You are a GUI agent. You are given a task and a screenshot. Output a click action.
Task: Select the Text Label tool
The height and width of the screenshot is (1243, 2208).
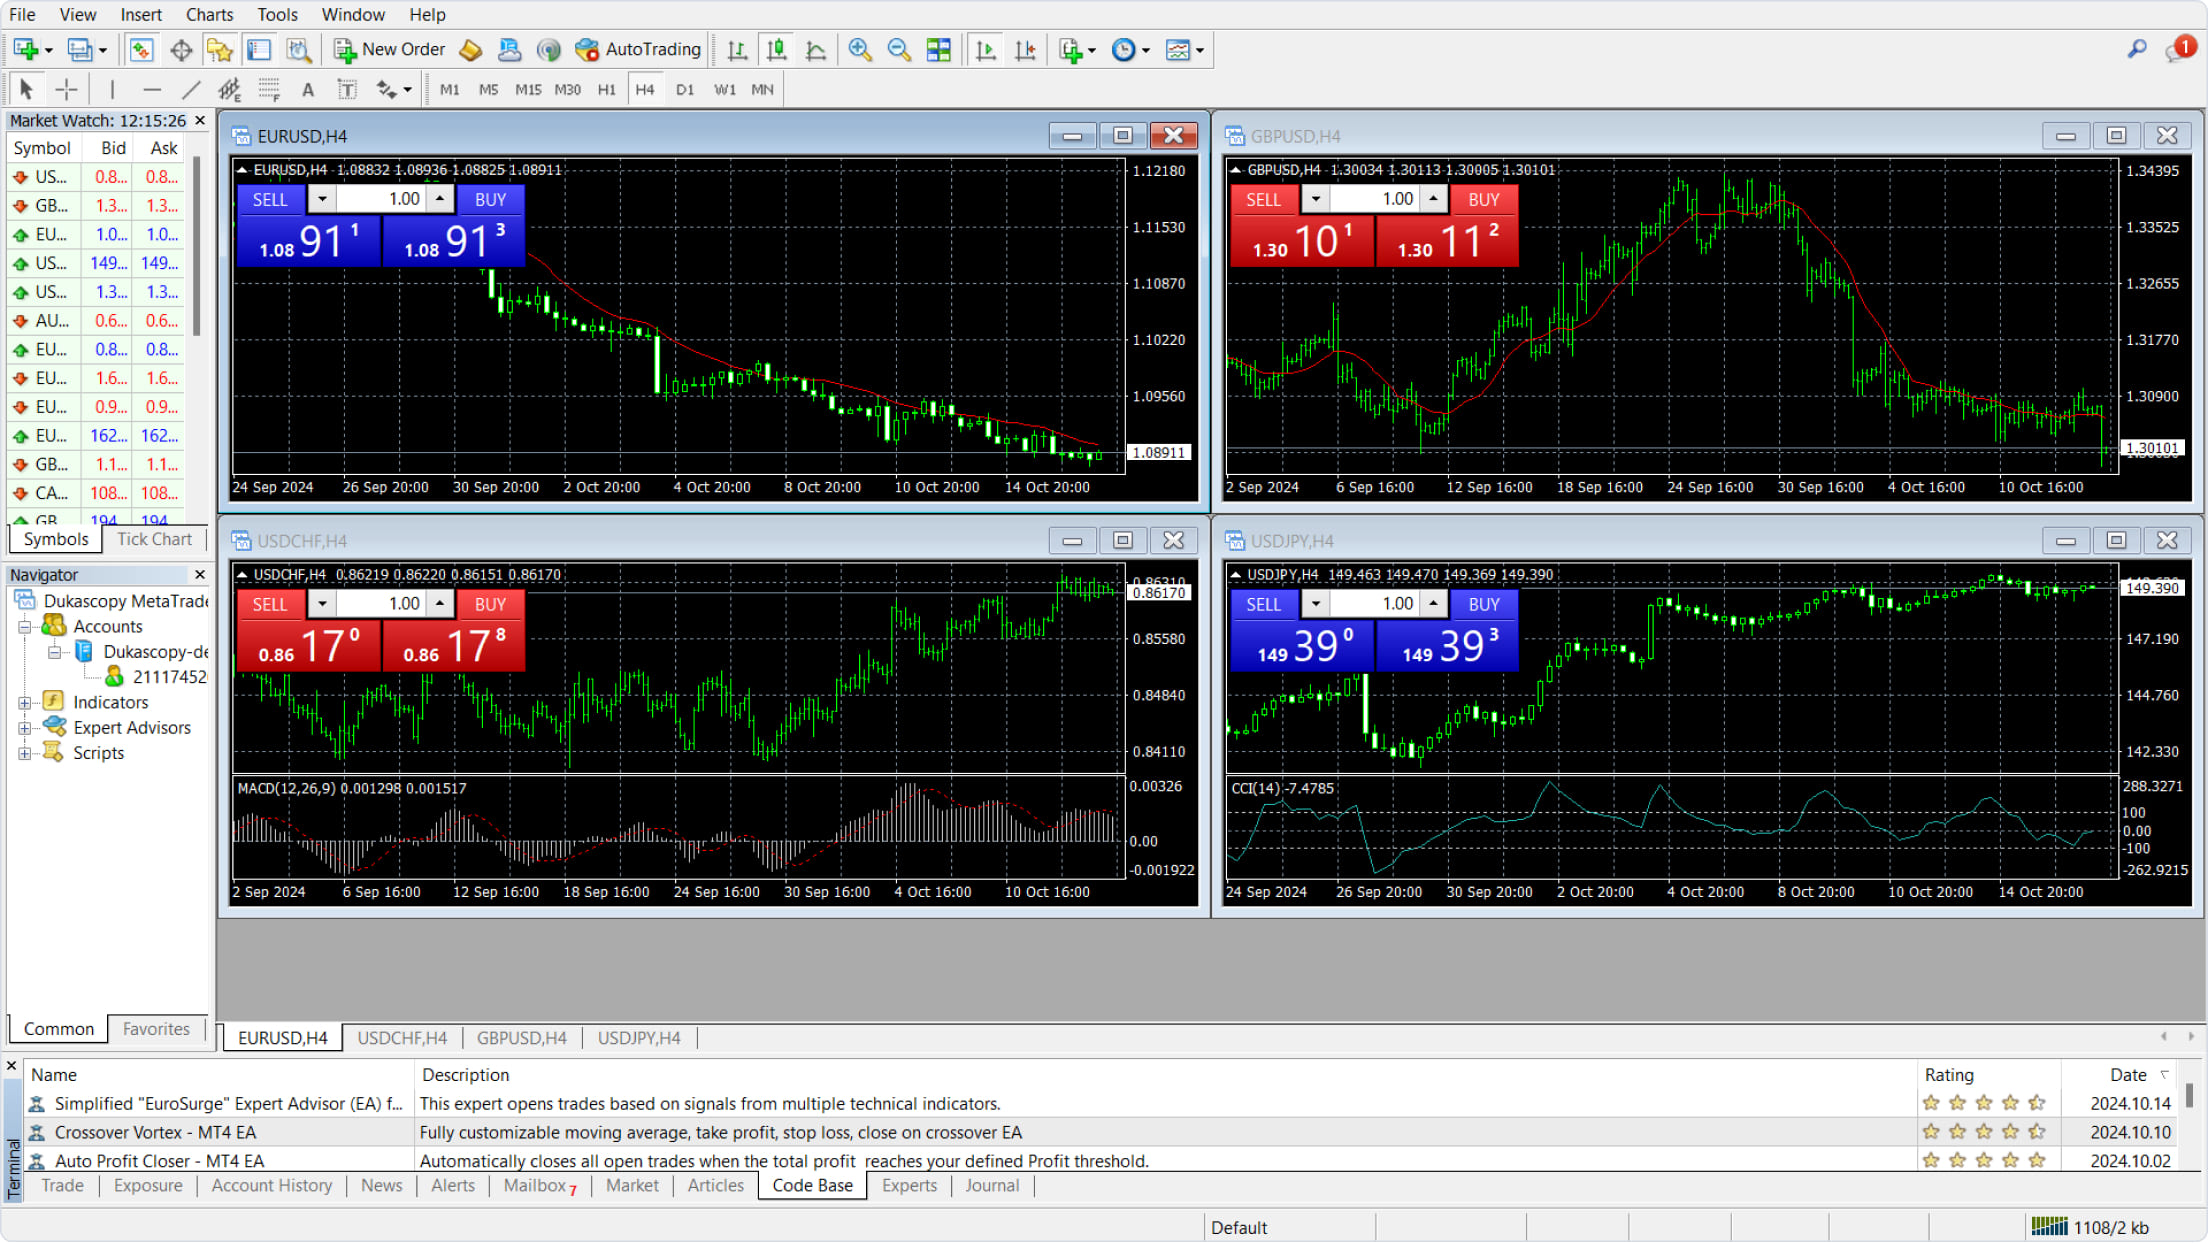pyautogui.click(x=347, y=89)
